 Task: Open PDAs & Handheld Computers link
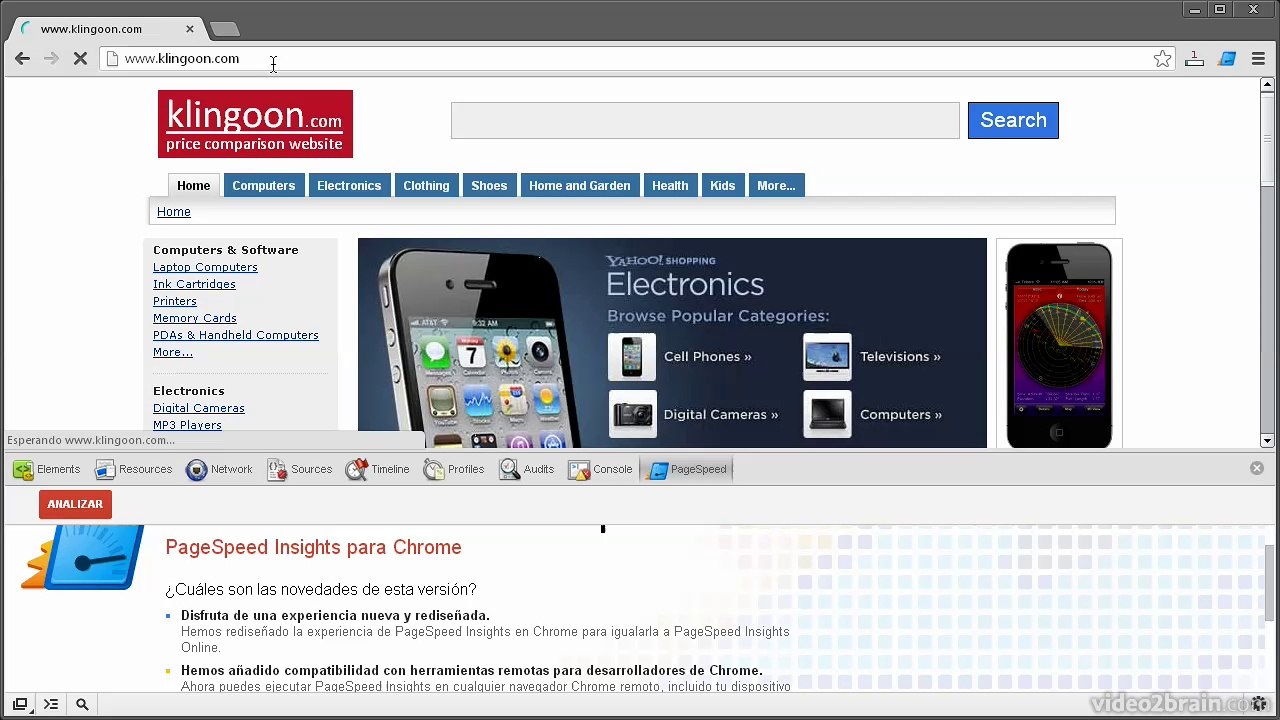click(236, 335)
